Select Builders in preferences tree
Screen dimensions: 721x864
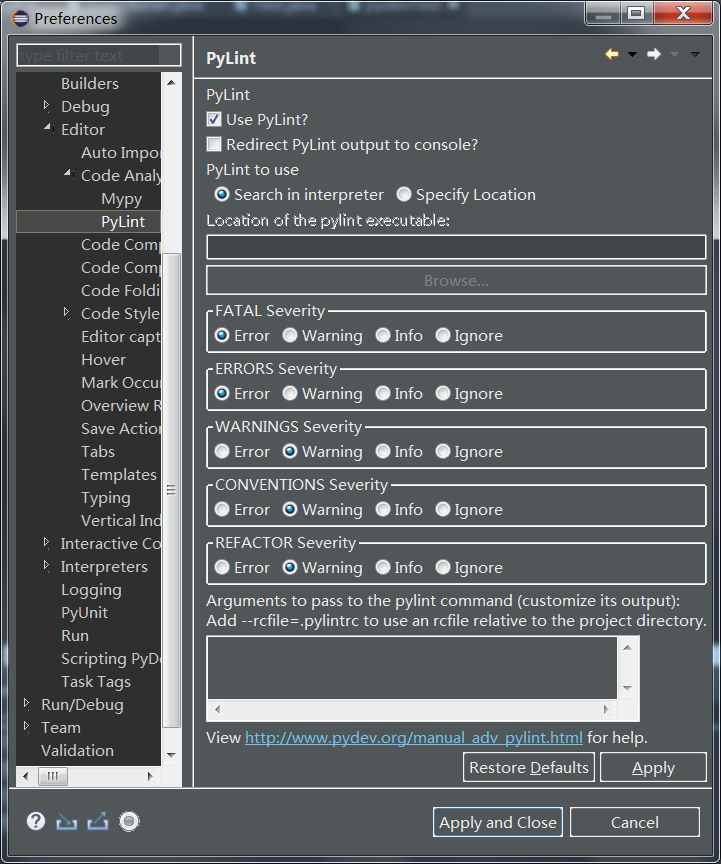90,84
